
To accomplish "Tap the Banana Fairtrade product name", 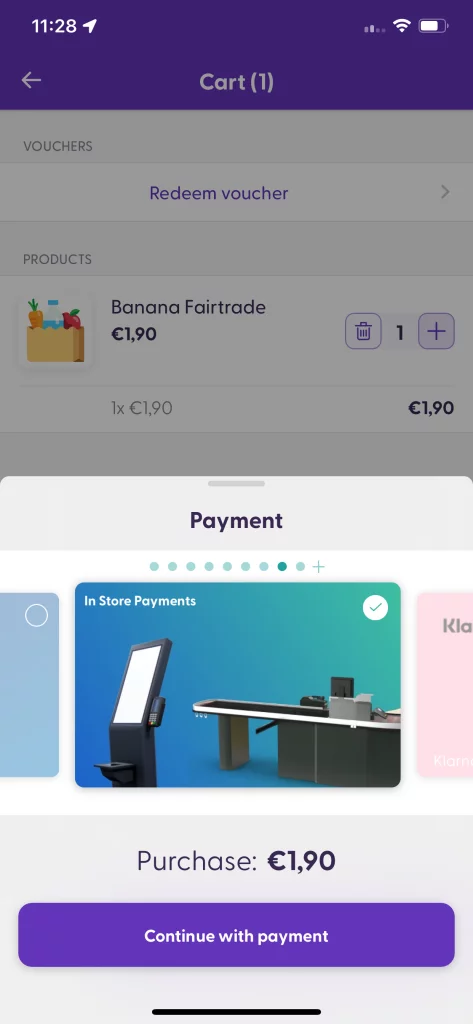I will 188,307.
